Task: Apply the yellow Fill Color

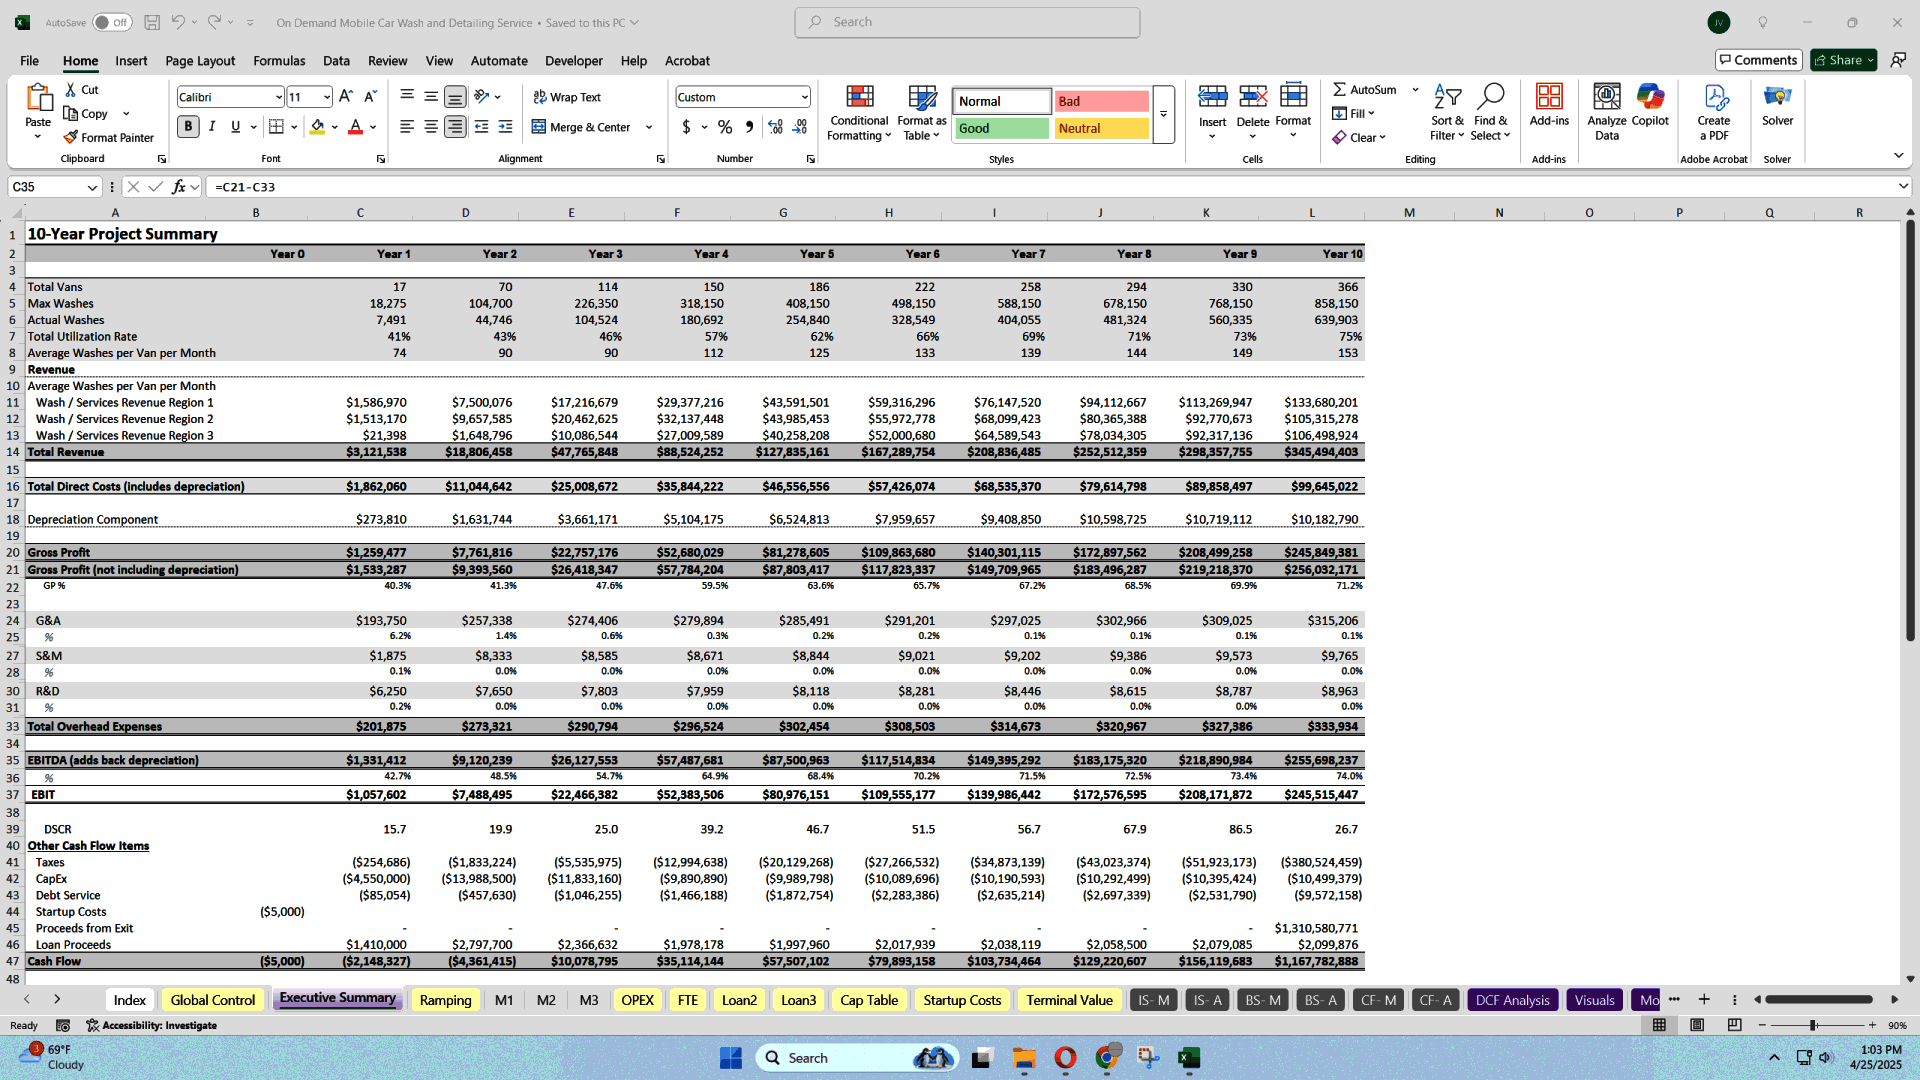Action: tap(317, 127)
